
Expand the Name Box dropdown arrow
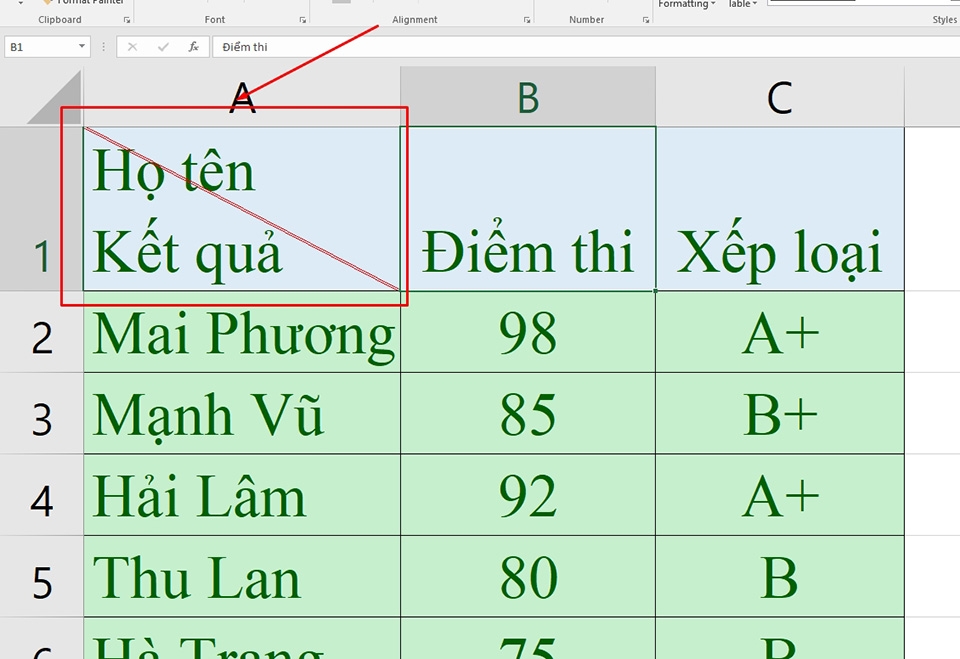81,47
